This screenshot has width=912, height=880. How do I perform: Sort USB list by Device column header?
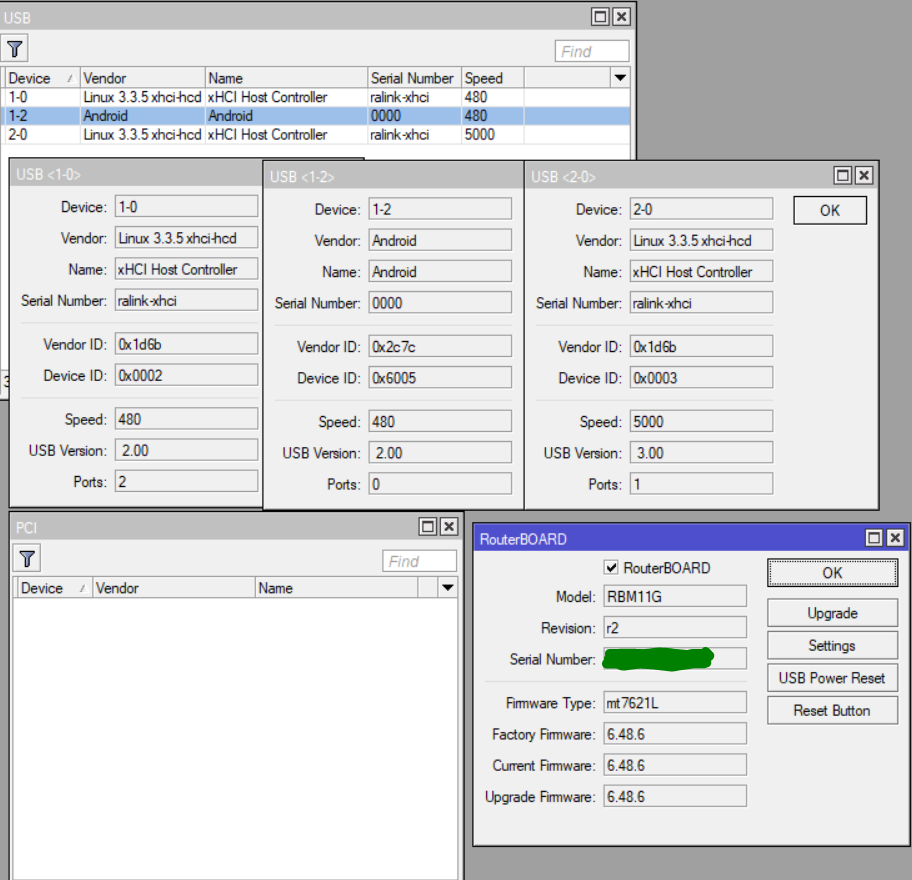[41, 78]
